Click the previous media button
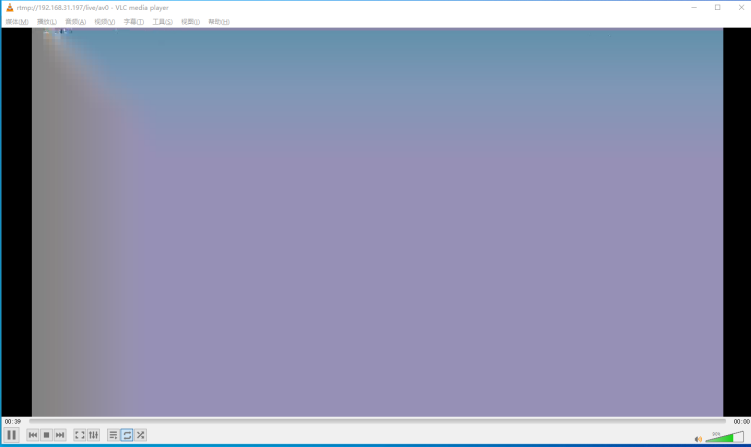This screenshot has height=447, width=751. [x=33, y=435]
